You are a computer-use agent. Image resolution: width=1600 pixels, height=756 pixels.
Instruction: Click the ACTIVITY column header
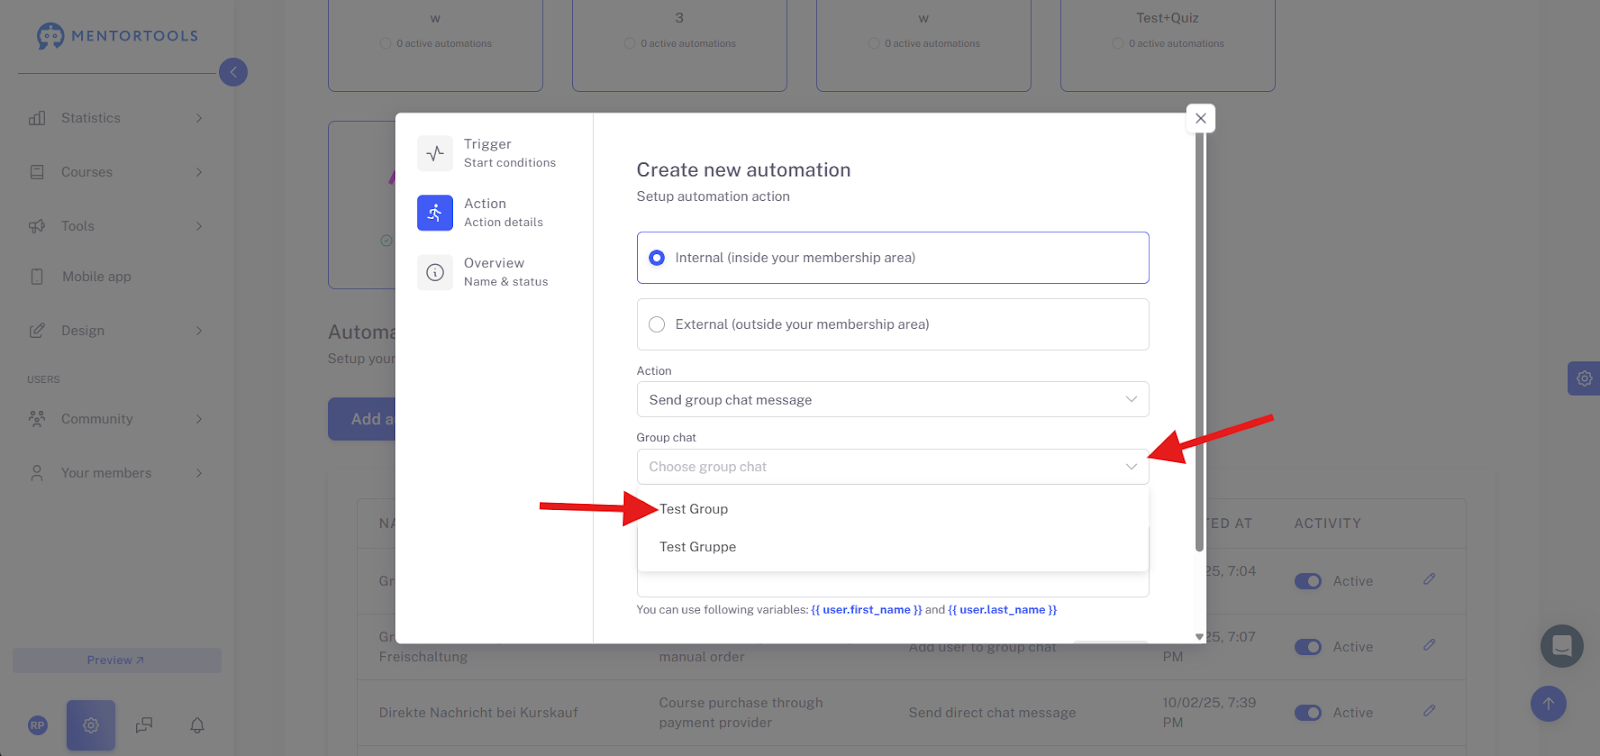click(x=1327, y=523)
